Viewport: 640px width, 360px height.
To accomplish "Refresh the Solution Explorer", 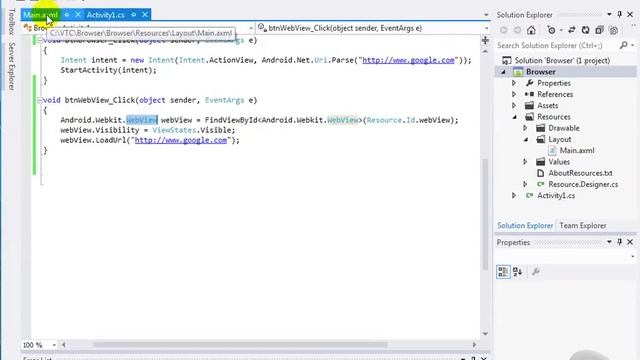I will [x=585, y=30].
